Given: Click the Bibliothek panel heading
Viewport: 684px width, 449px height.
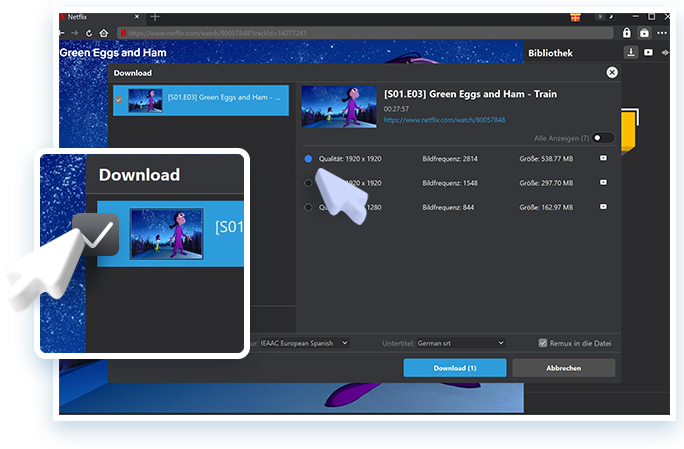Looking at the screenshot, I should (550, 53).
